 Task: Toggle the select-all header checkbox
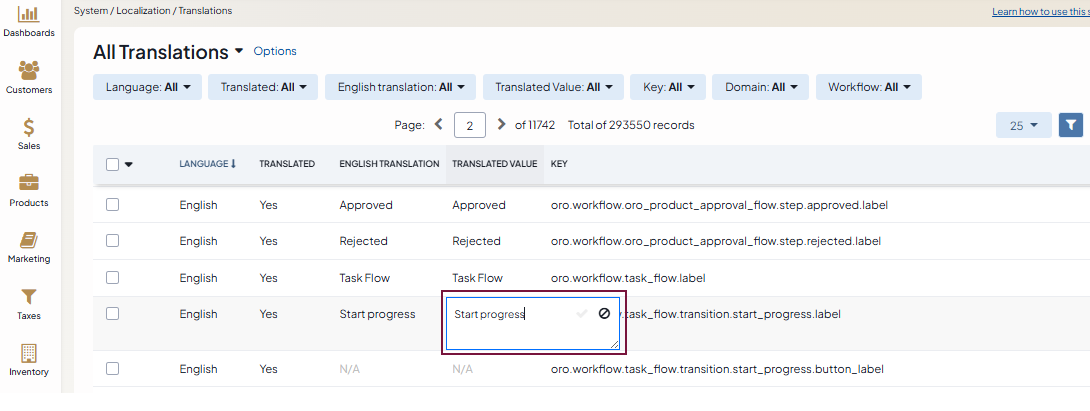click(x=112, y=164)
